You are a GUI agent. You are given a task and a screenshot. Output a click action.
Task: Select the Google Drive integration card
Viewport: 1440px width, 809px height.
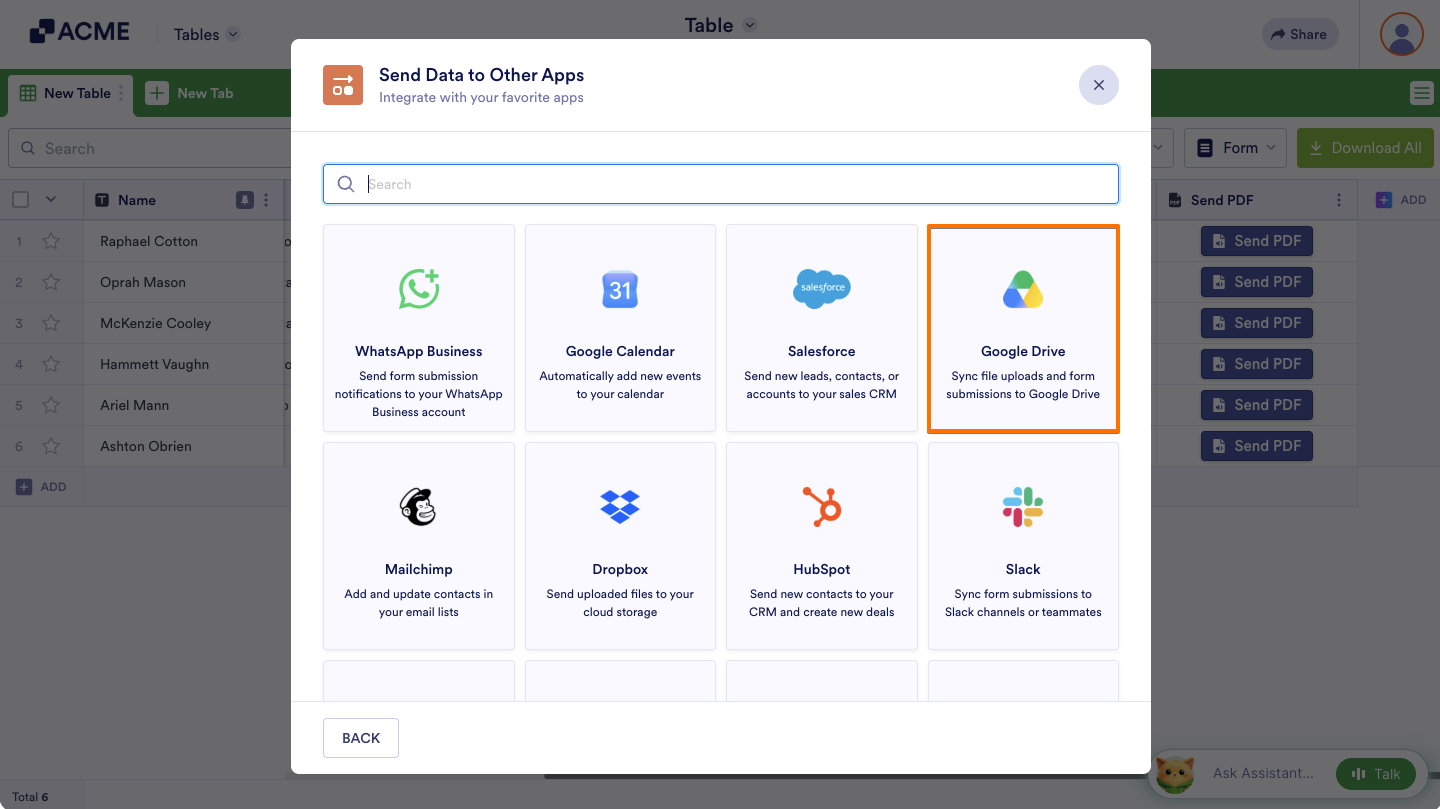coord(1023,328)
